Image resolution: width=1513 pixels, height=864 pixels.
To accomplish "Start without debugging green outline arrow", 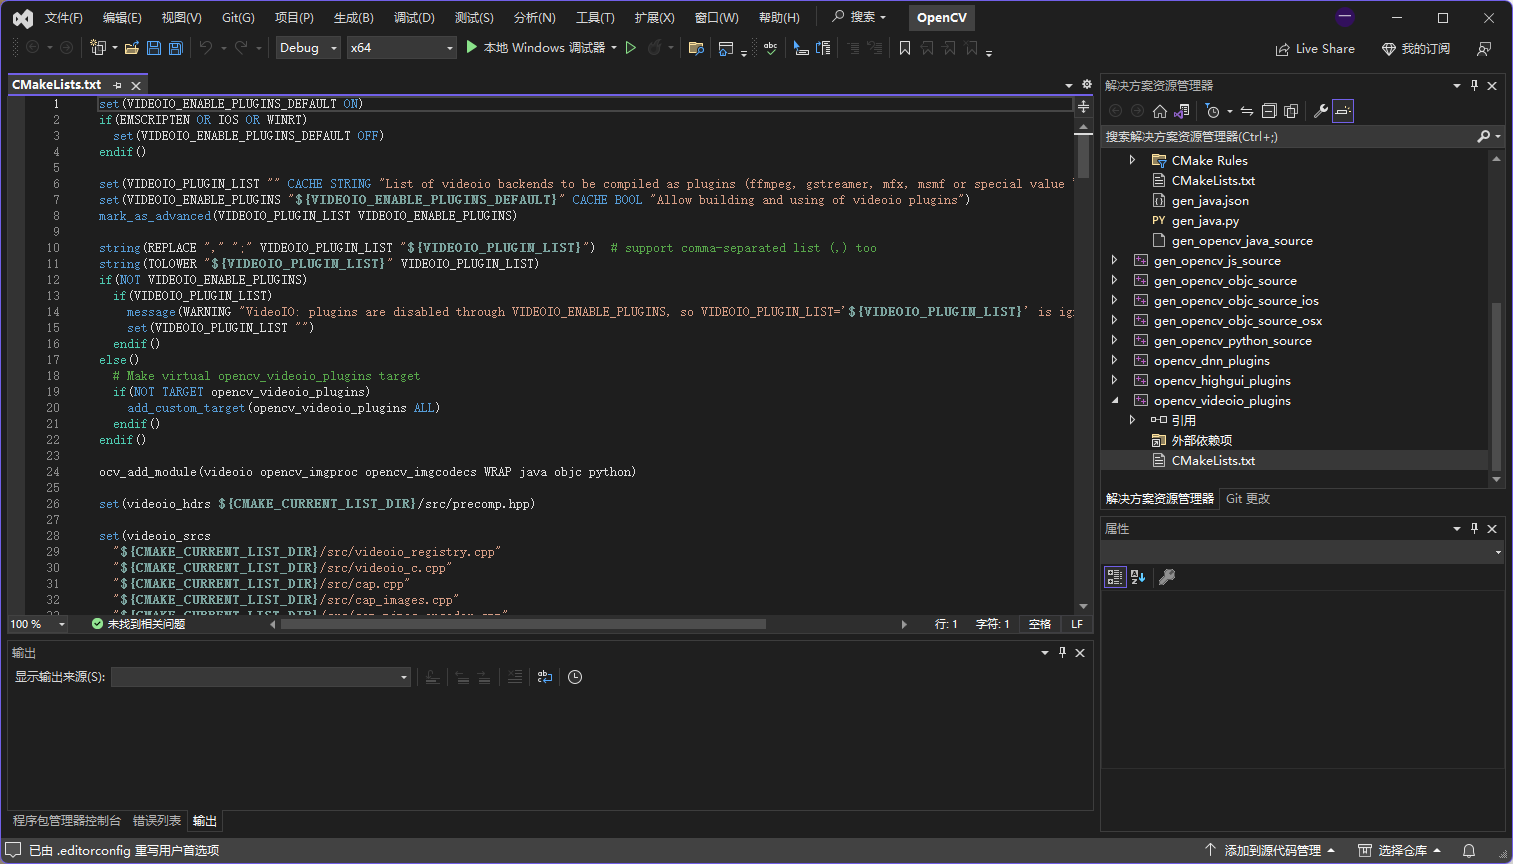I will click(631, 48).
